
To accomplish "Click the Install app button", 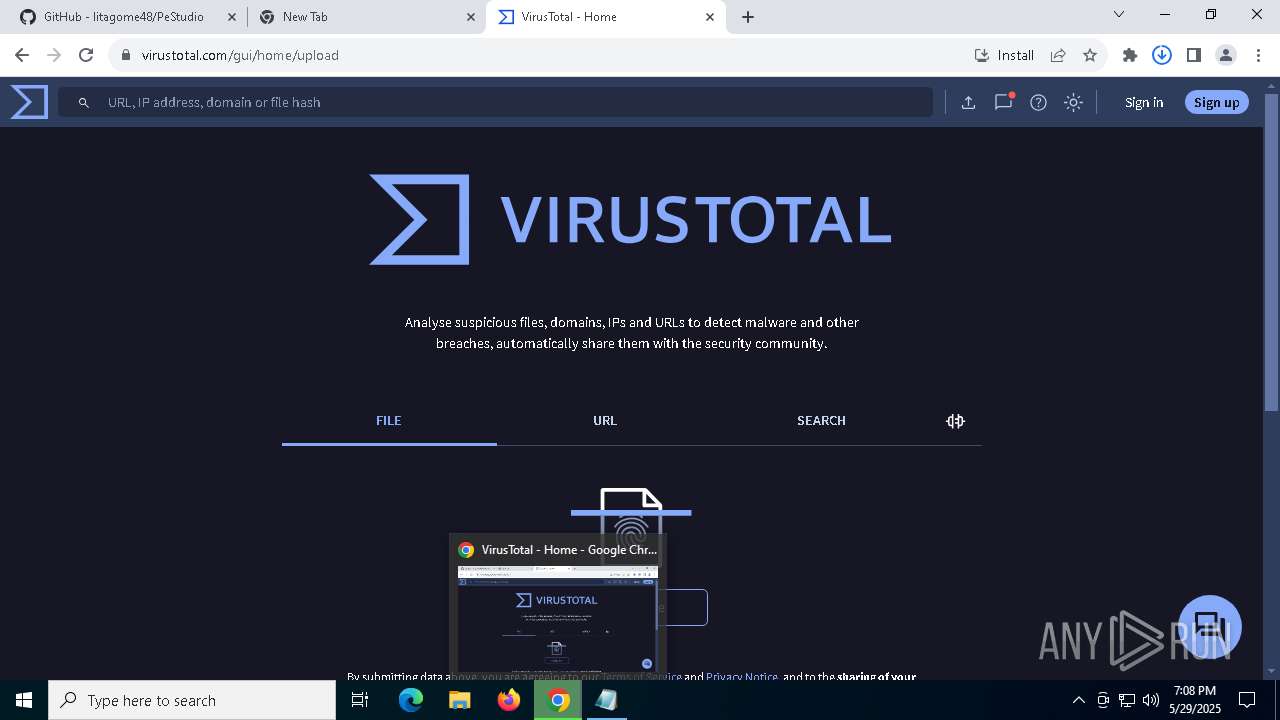I will pos(1005,55).
